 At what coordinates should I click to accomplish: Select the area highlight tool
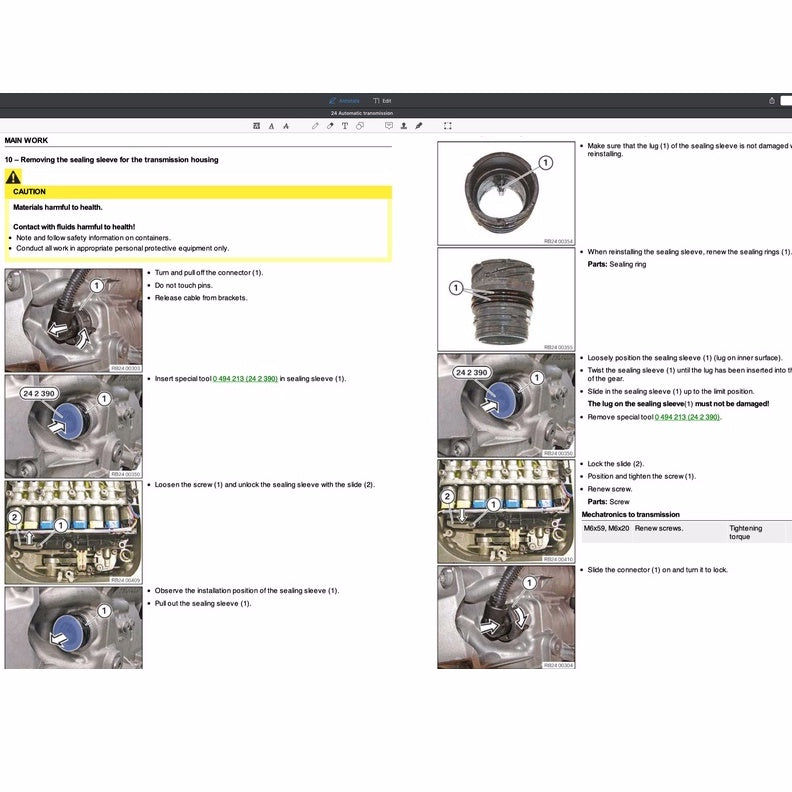[257, 126]
